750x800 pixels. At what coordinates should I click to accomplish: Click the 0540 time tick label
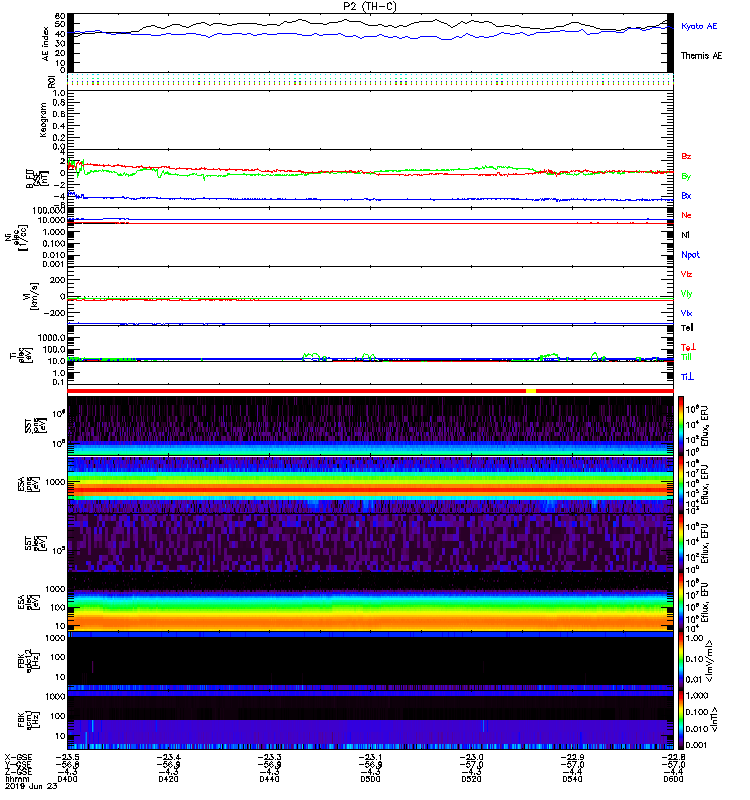(572, 779)
